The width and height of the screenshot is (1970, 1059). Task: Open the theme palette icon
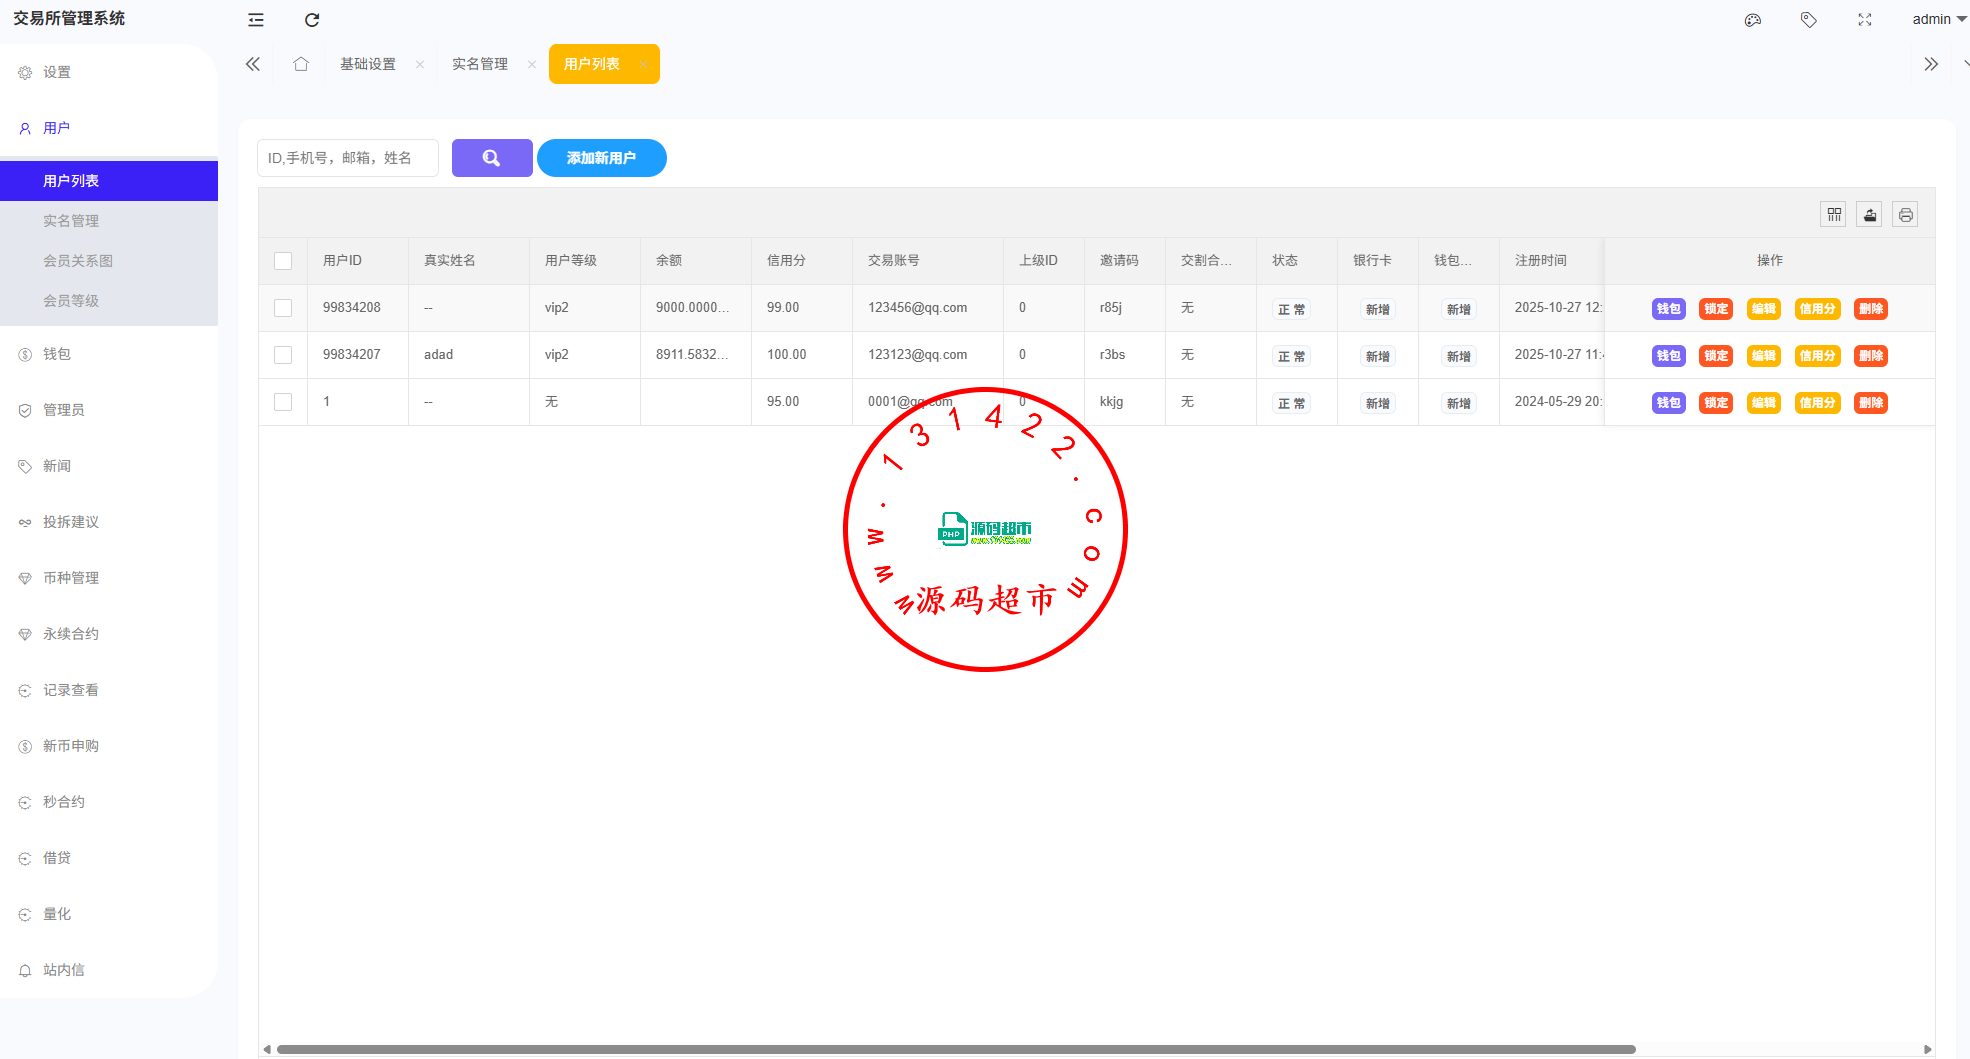(1752, 20)
